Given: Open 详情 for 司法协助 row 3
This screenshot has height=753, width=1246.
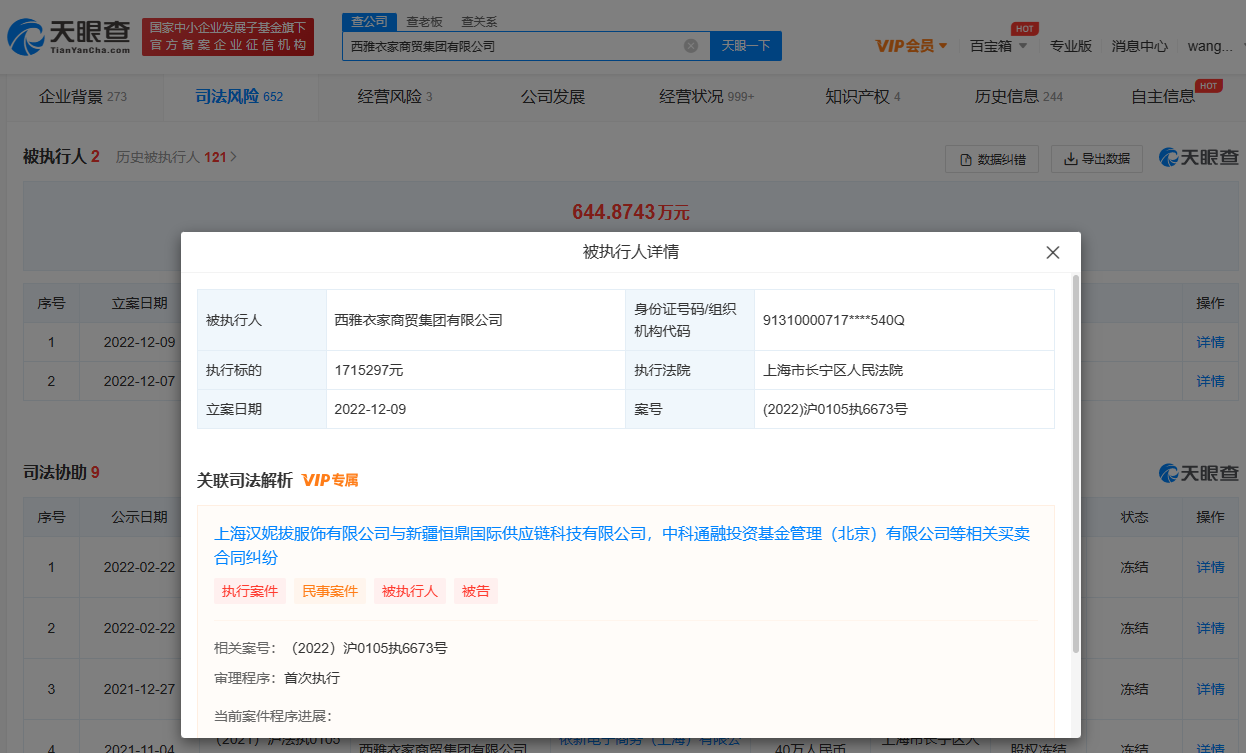Looking at the screenshot, I should click(x=1210, y=689).
